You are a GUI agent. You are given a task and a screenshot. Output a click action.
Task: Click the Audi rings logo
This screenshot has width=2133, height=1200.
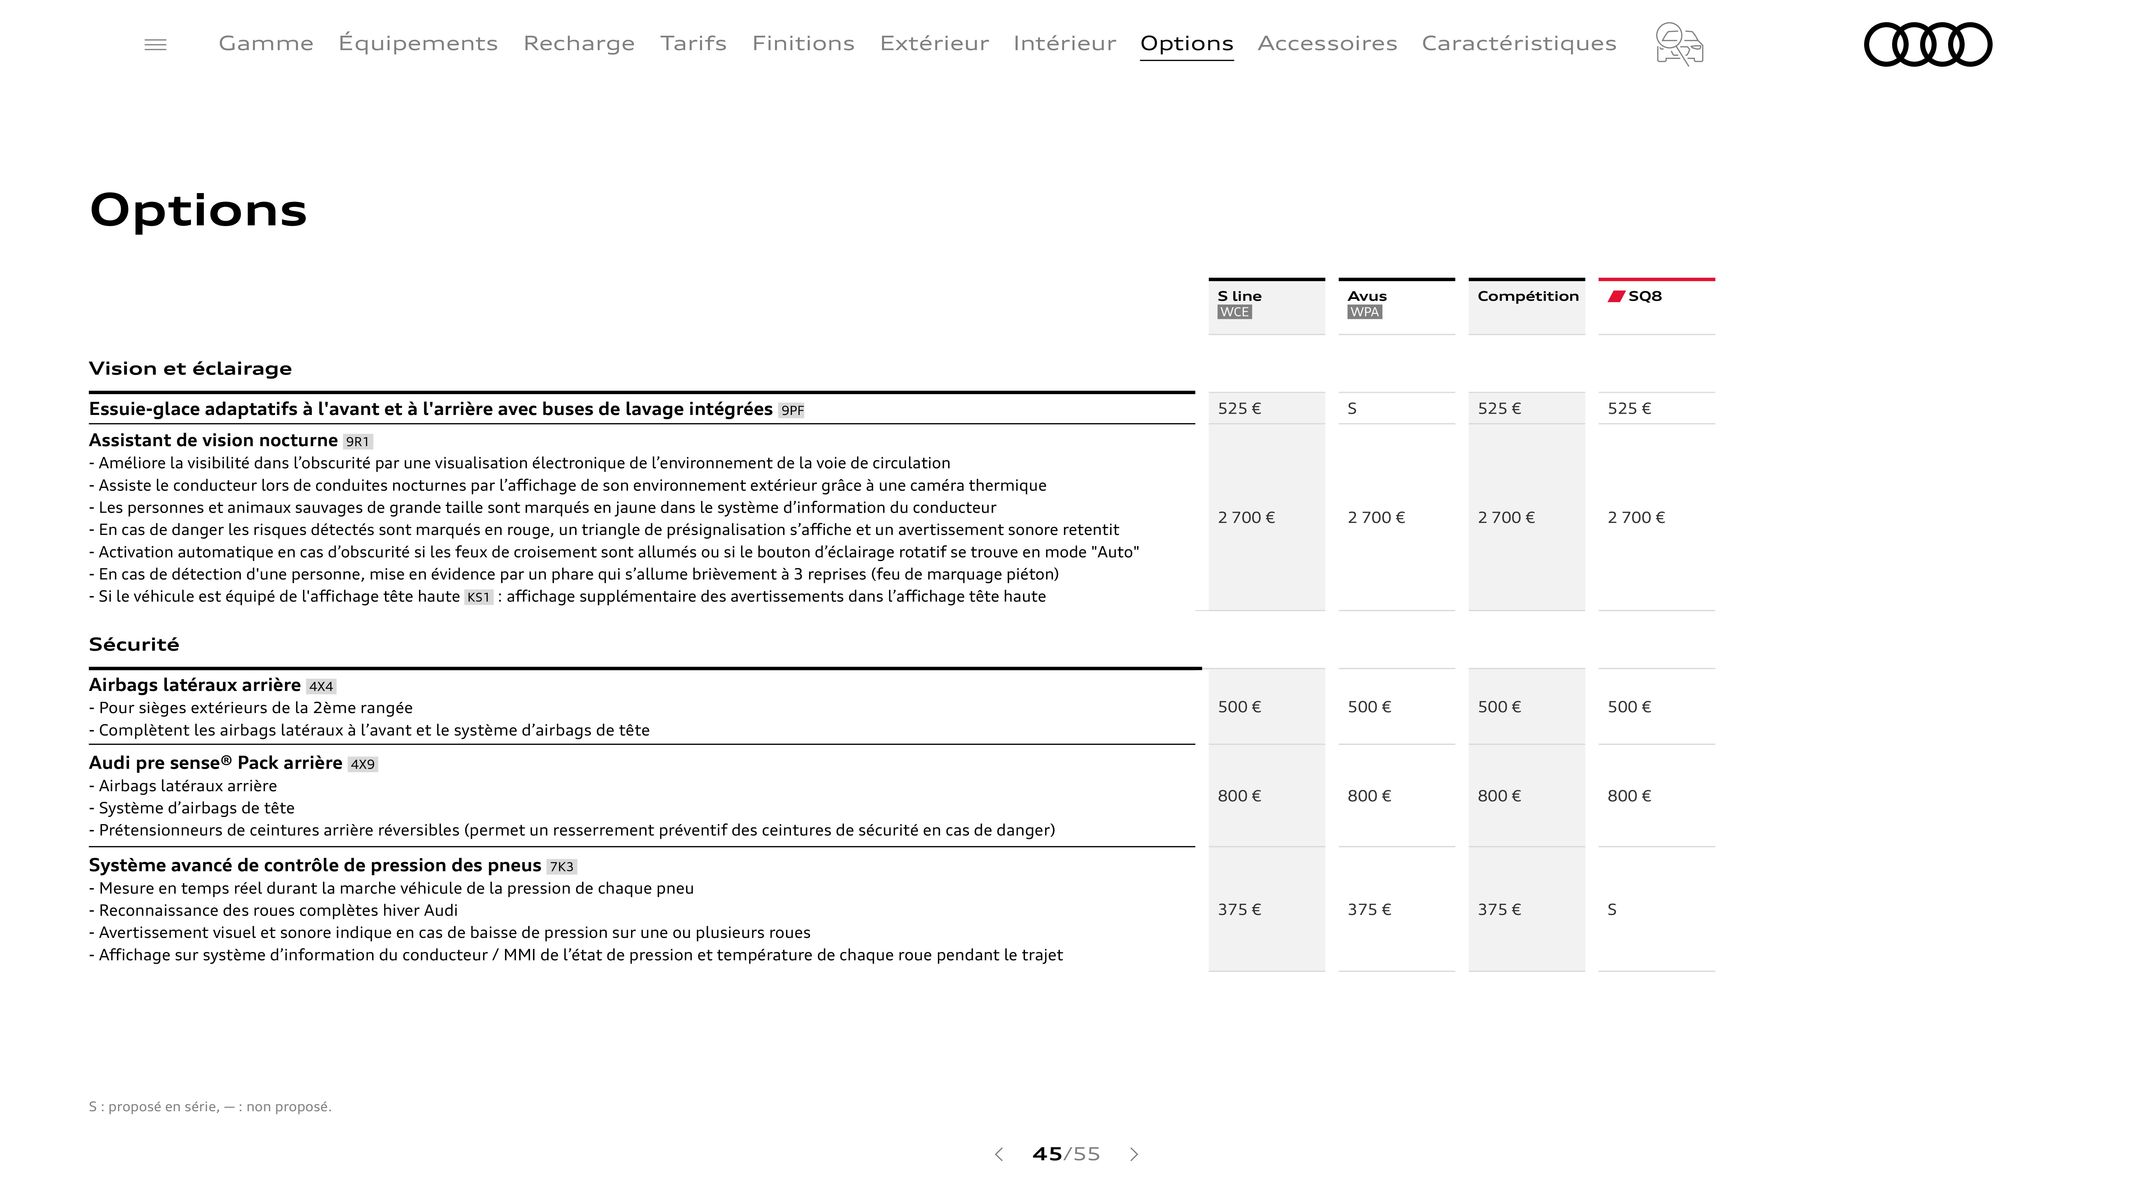coord(1927,44)
